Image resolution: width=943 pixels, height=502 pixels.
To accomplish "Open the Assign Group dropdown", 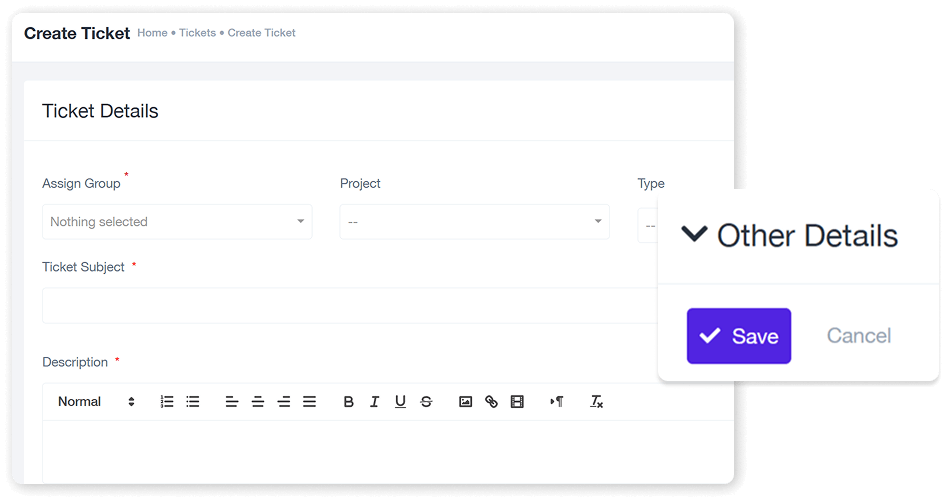I will (x=177, y=222).
